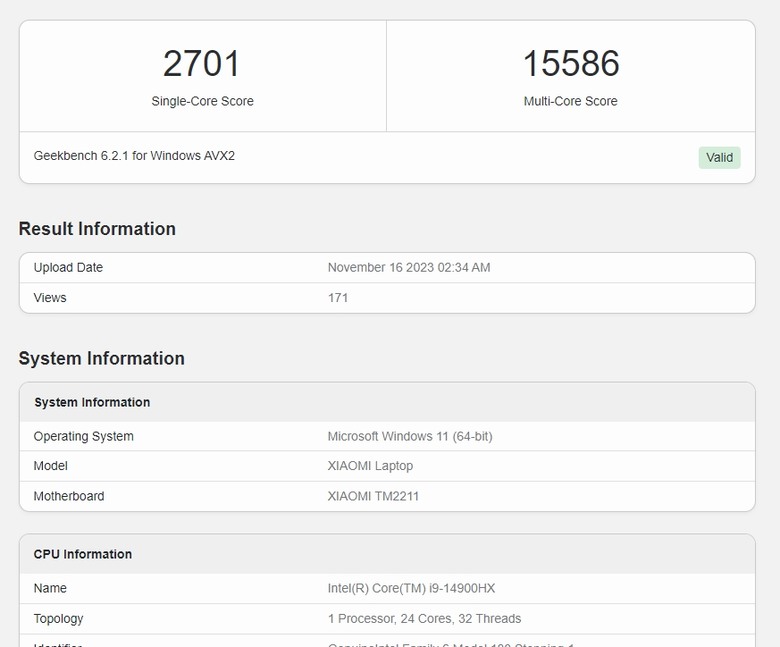Click the large System Information page heading
The height and width of the screenshot is (647, 780).
(x=101, y=359)
